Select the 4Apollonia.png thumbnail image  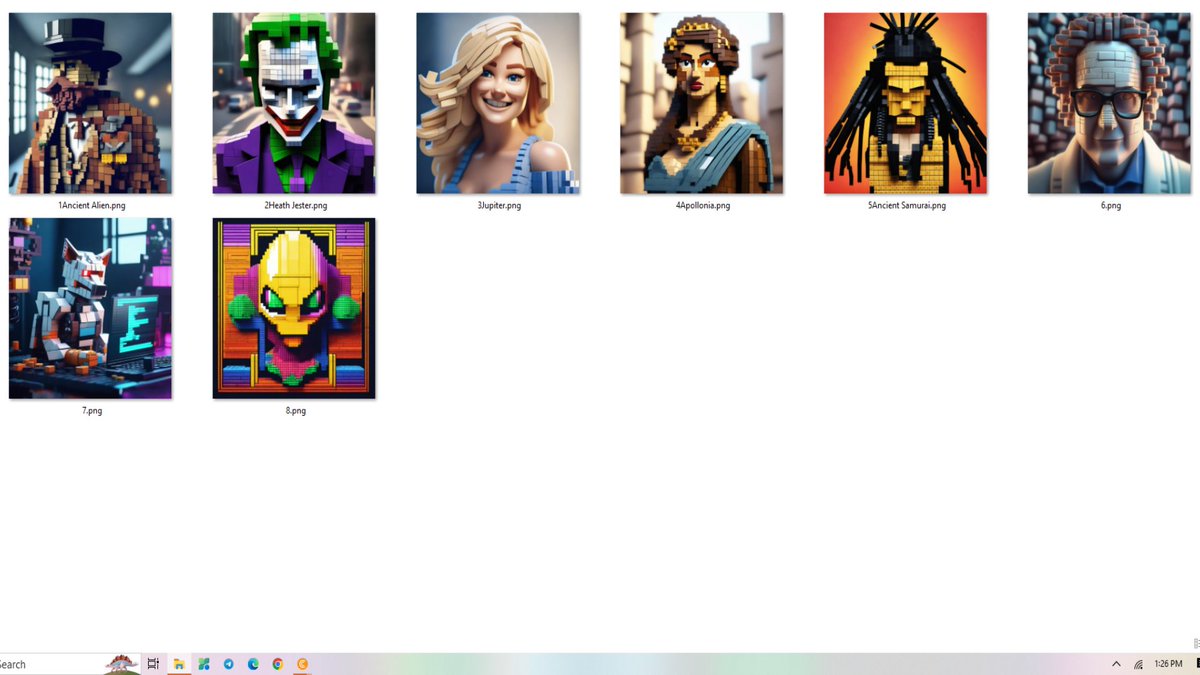(x=702, y=103)
